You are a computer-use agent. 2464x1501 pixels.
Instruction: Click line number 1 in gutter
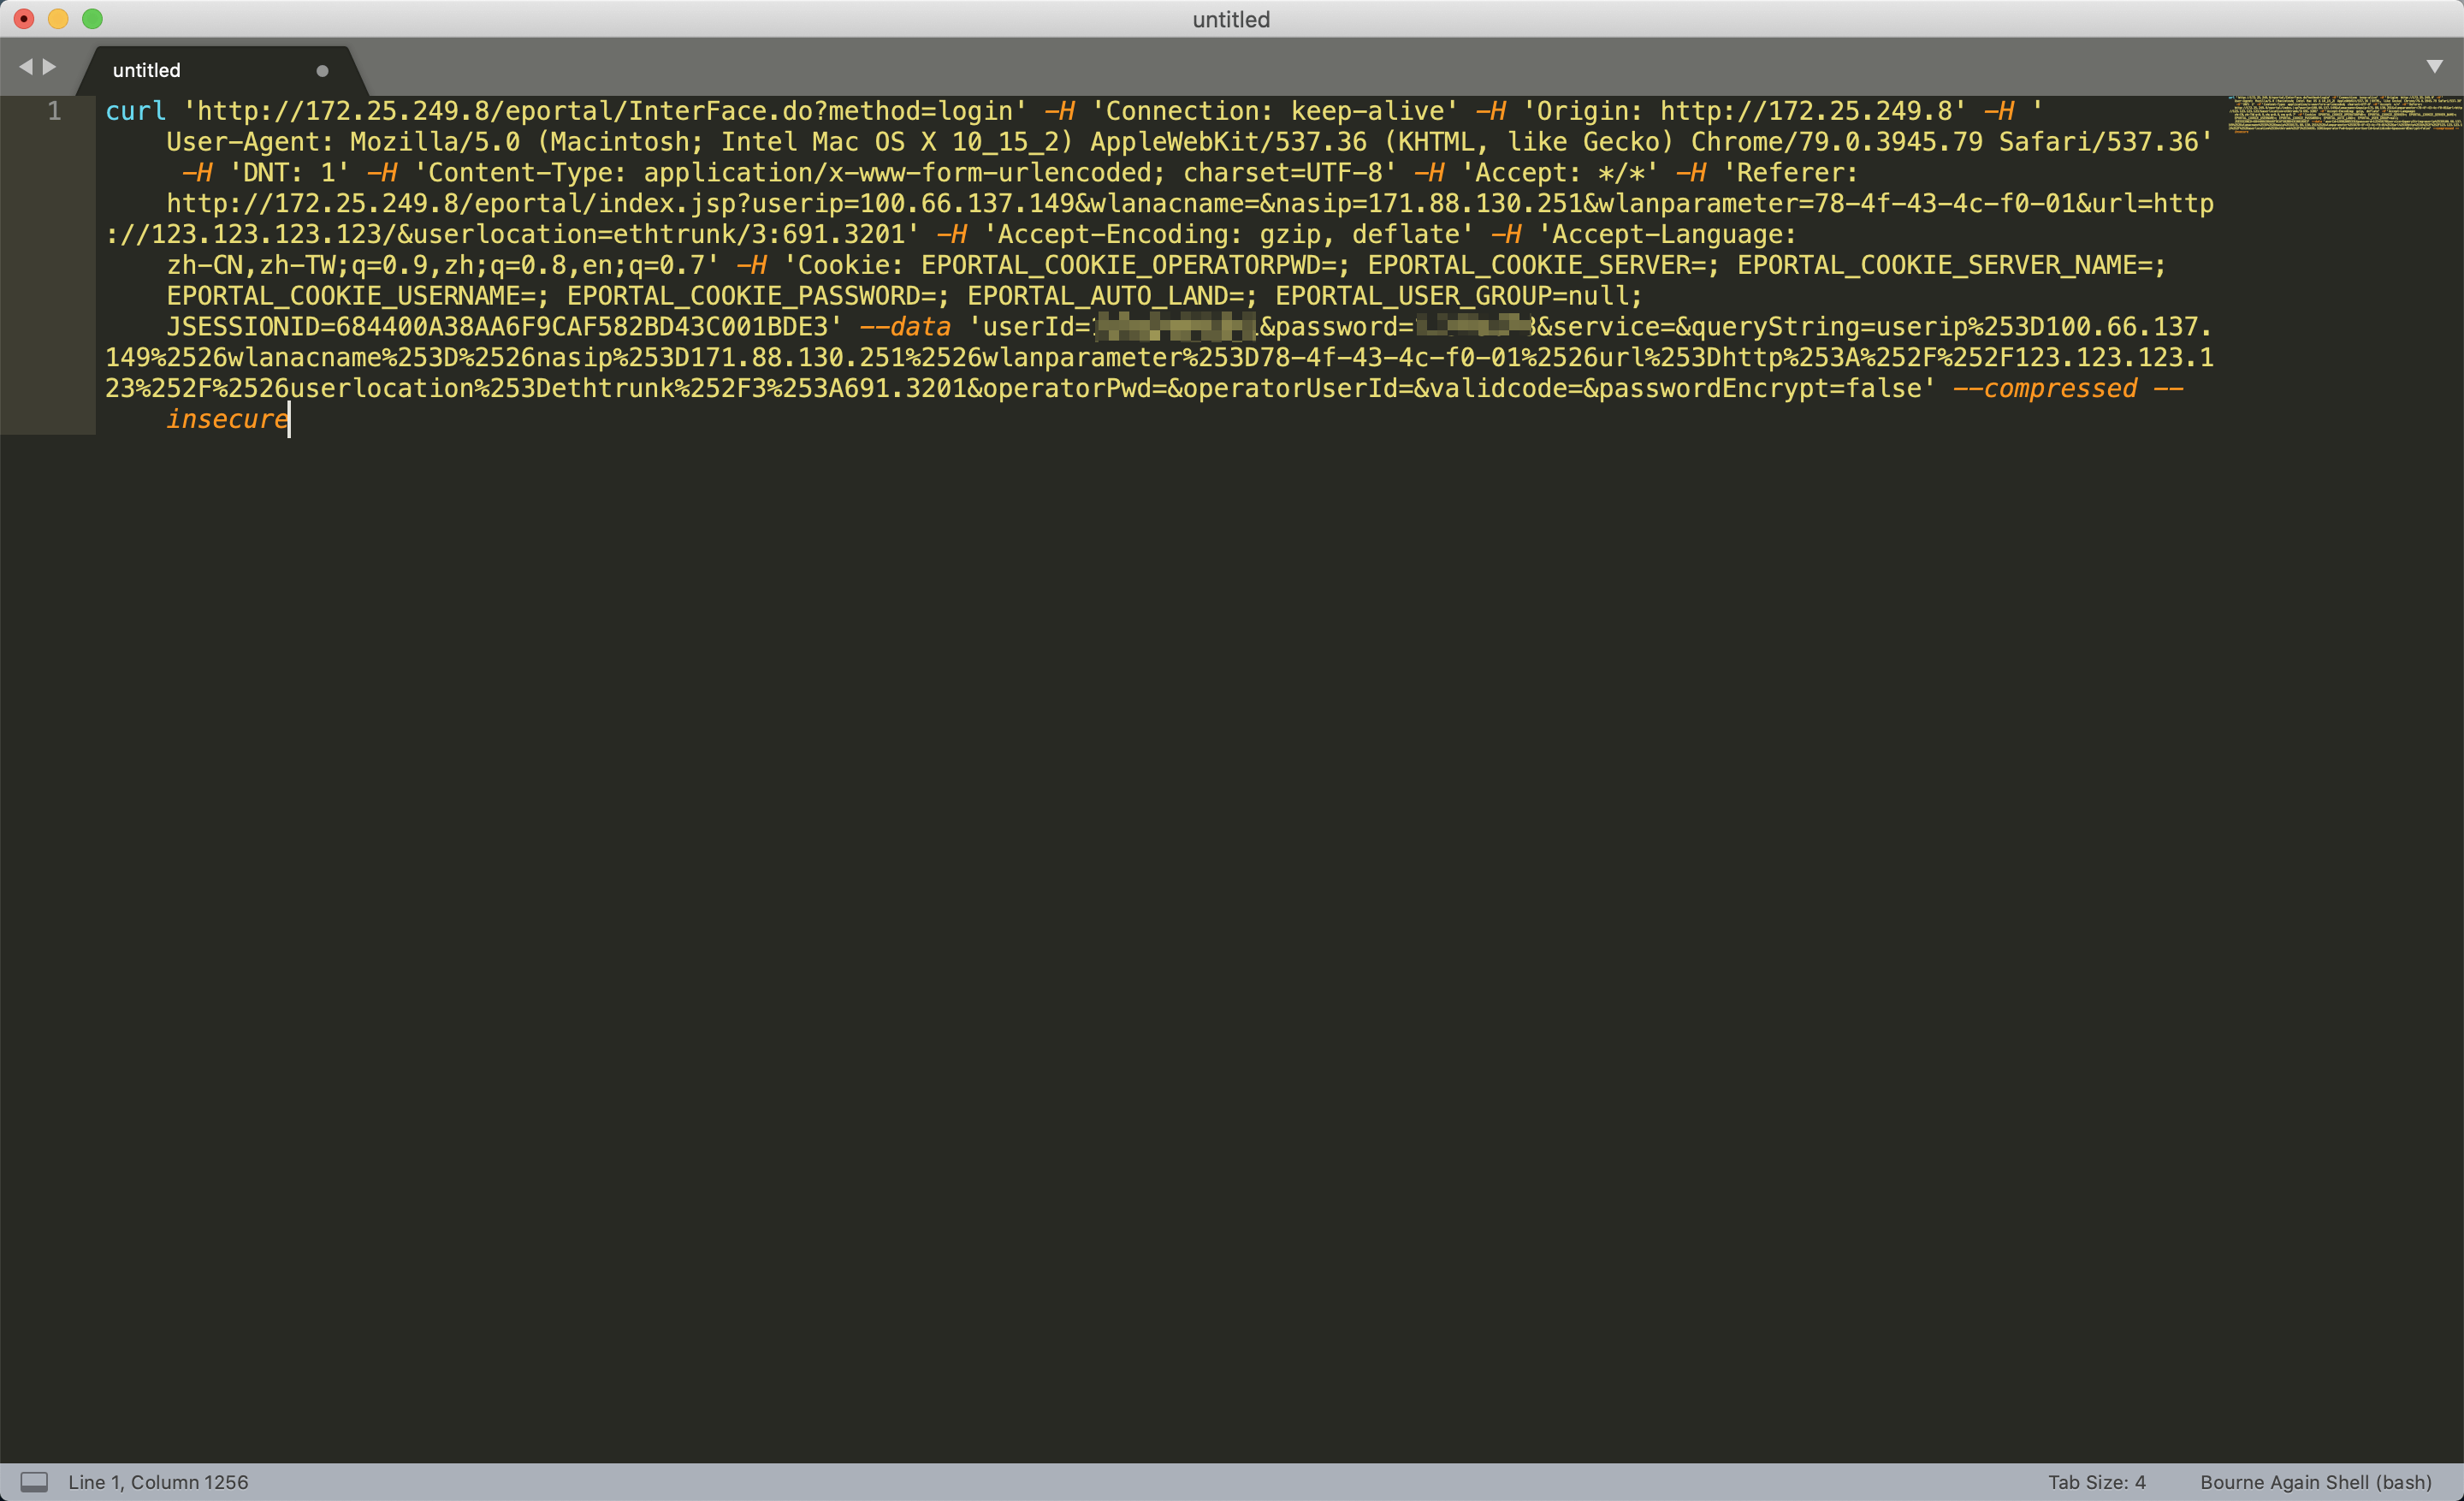coord(54,111)
